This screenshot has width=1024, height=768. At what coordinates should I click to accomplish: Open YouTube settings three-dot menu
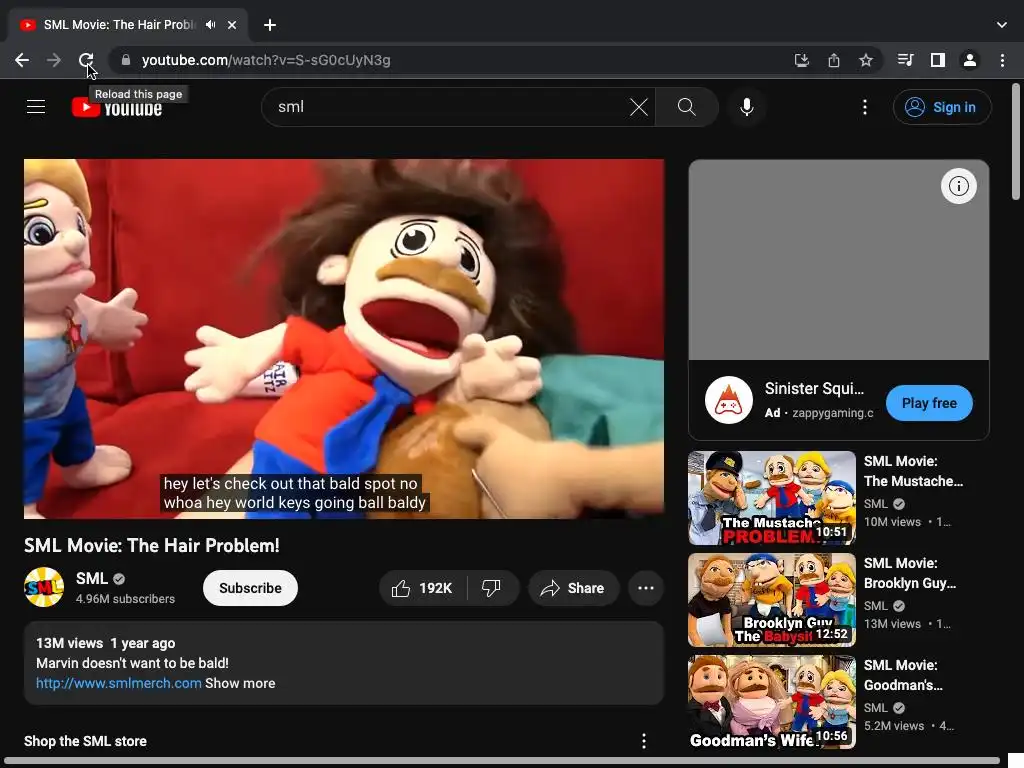[865, 107]
